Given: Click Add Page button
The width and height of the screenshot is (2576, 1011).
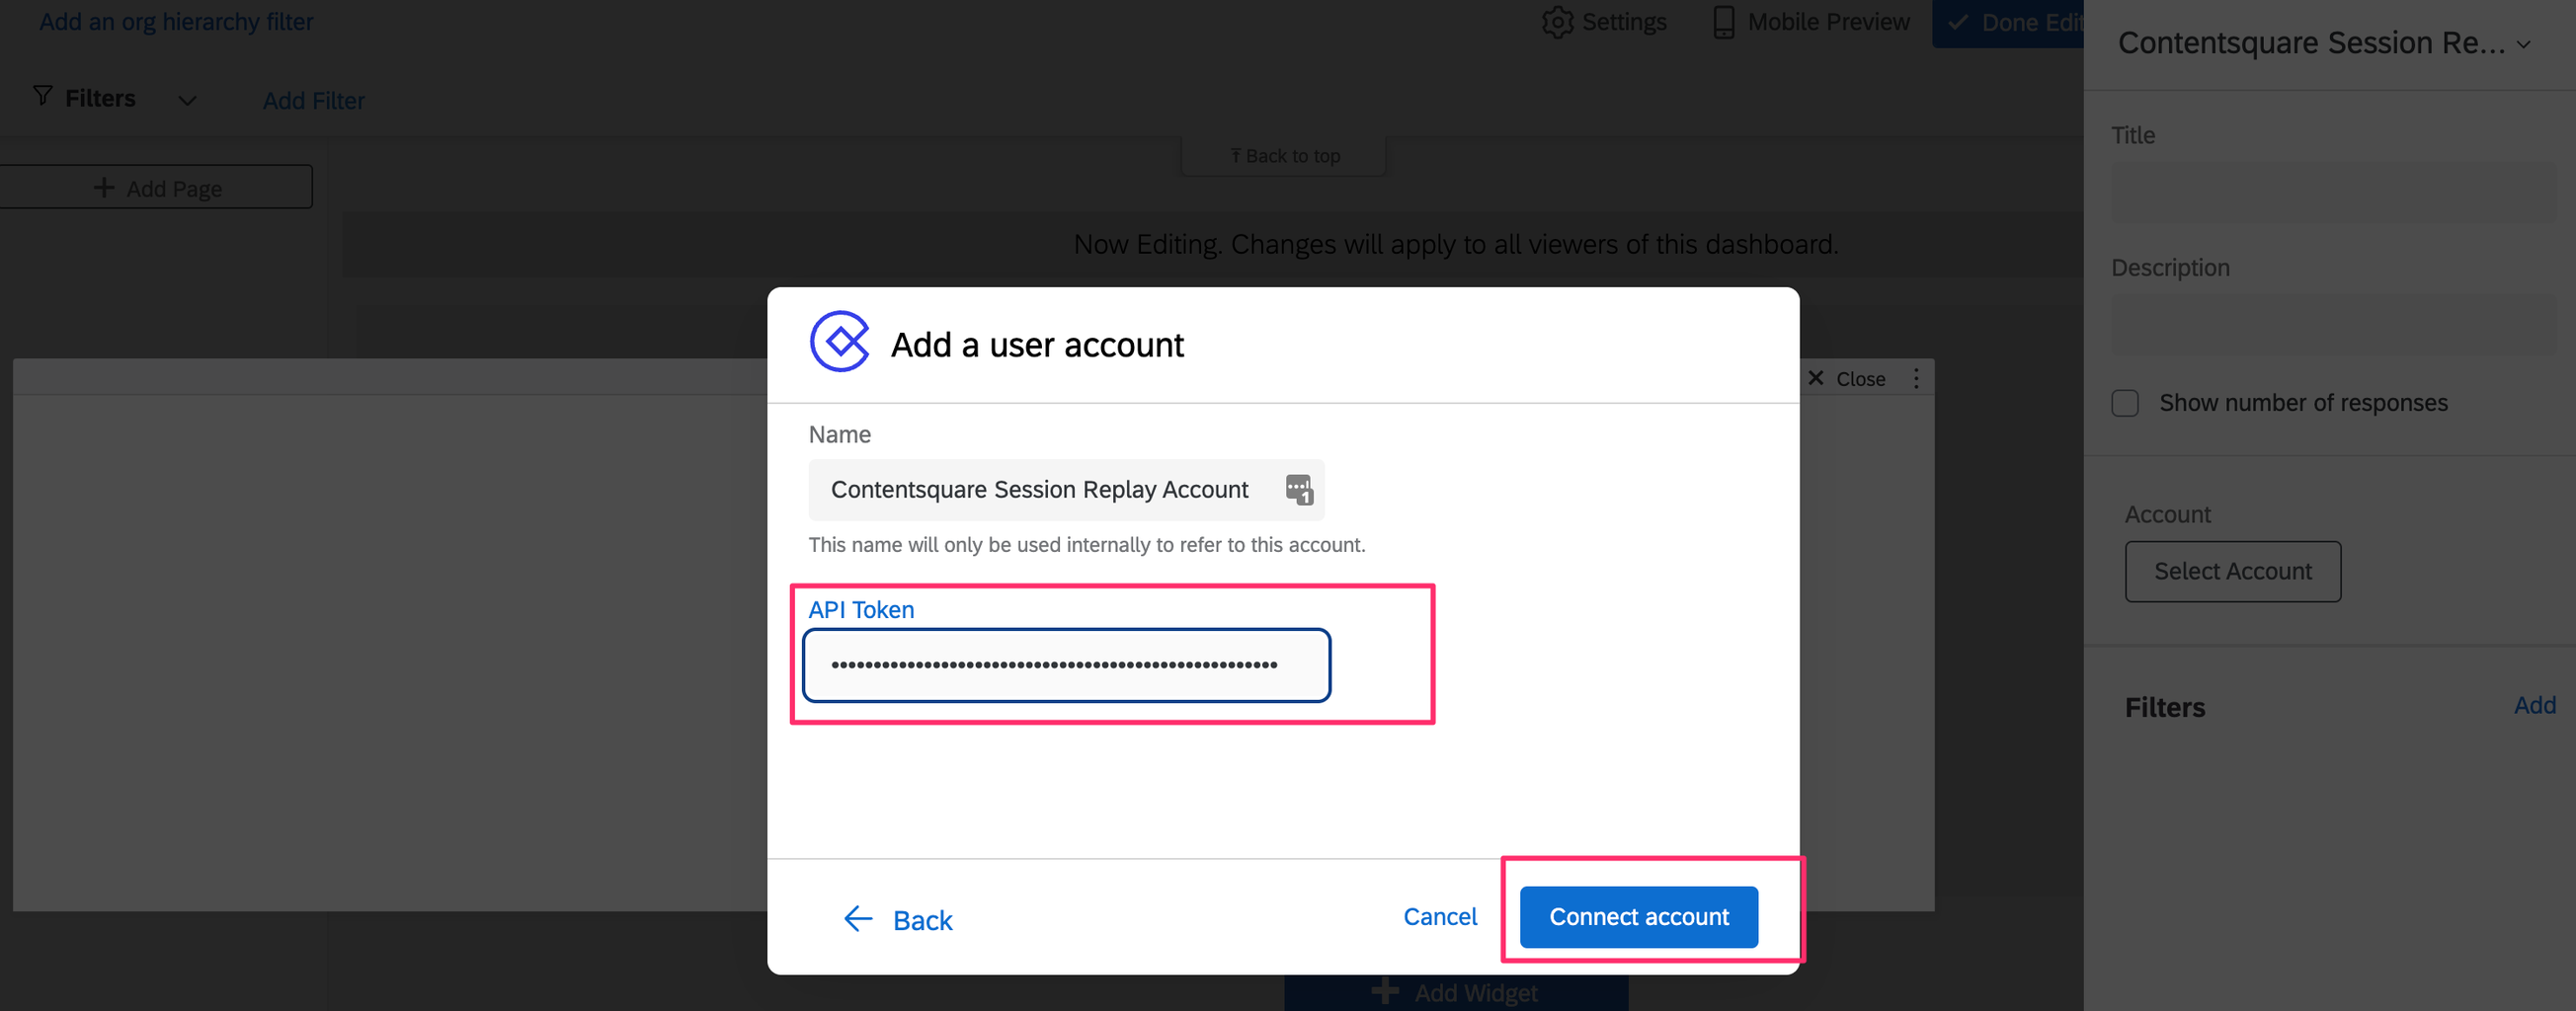Looking at the screenshot, I should [x=156, y=188].
